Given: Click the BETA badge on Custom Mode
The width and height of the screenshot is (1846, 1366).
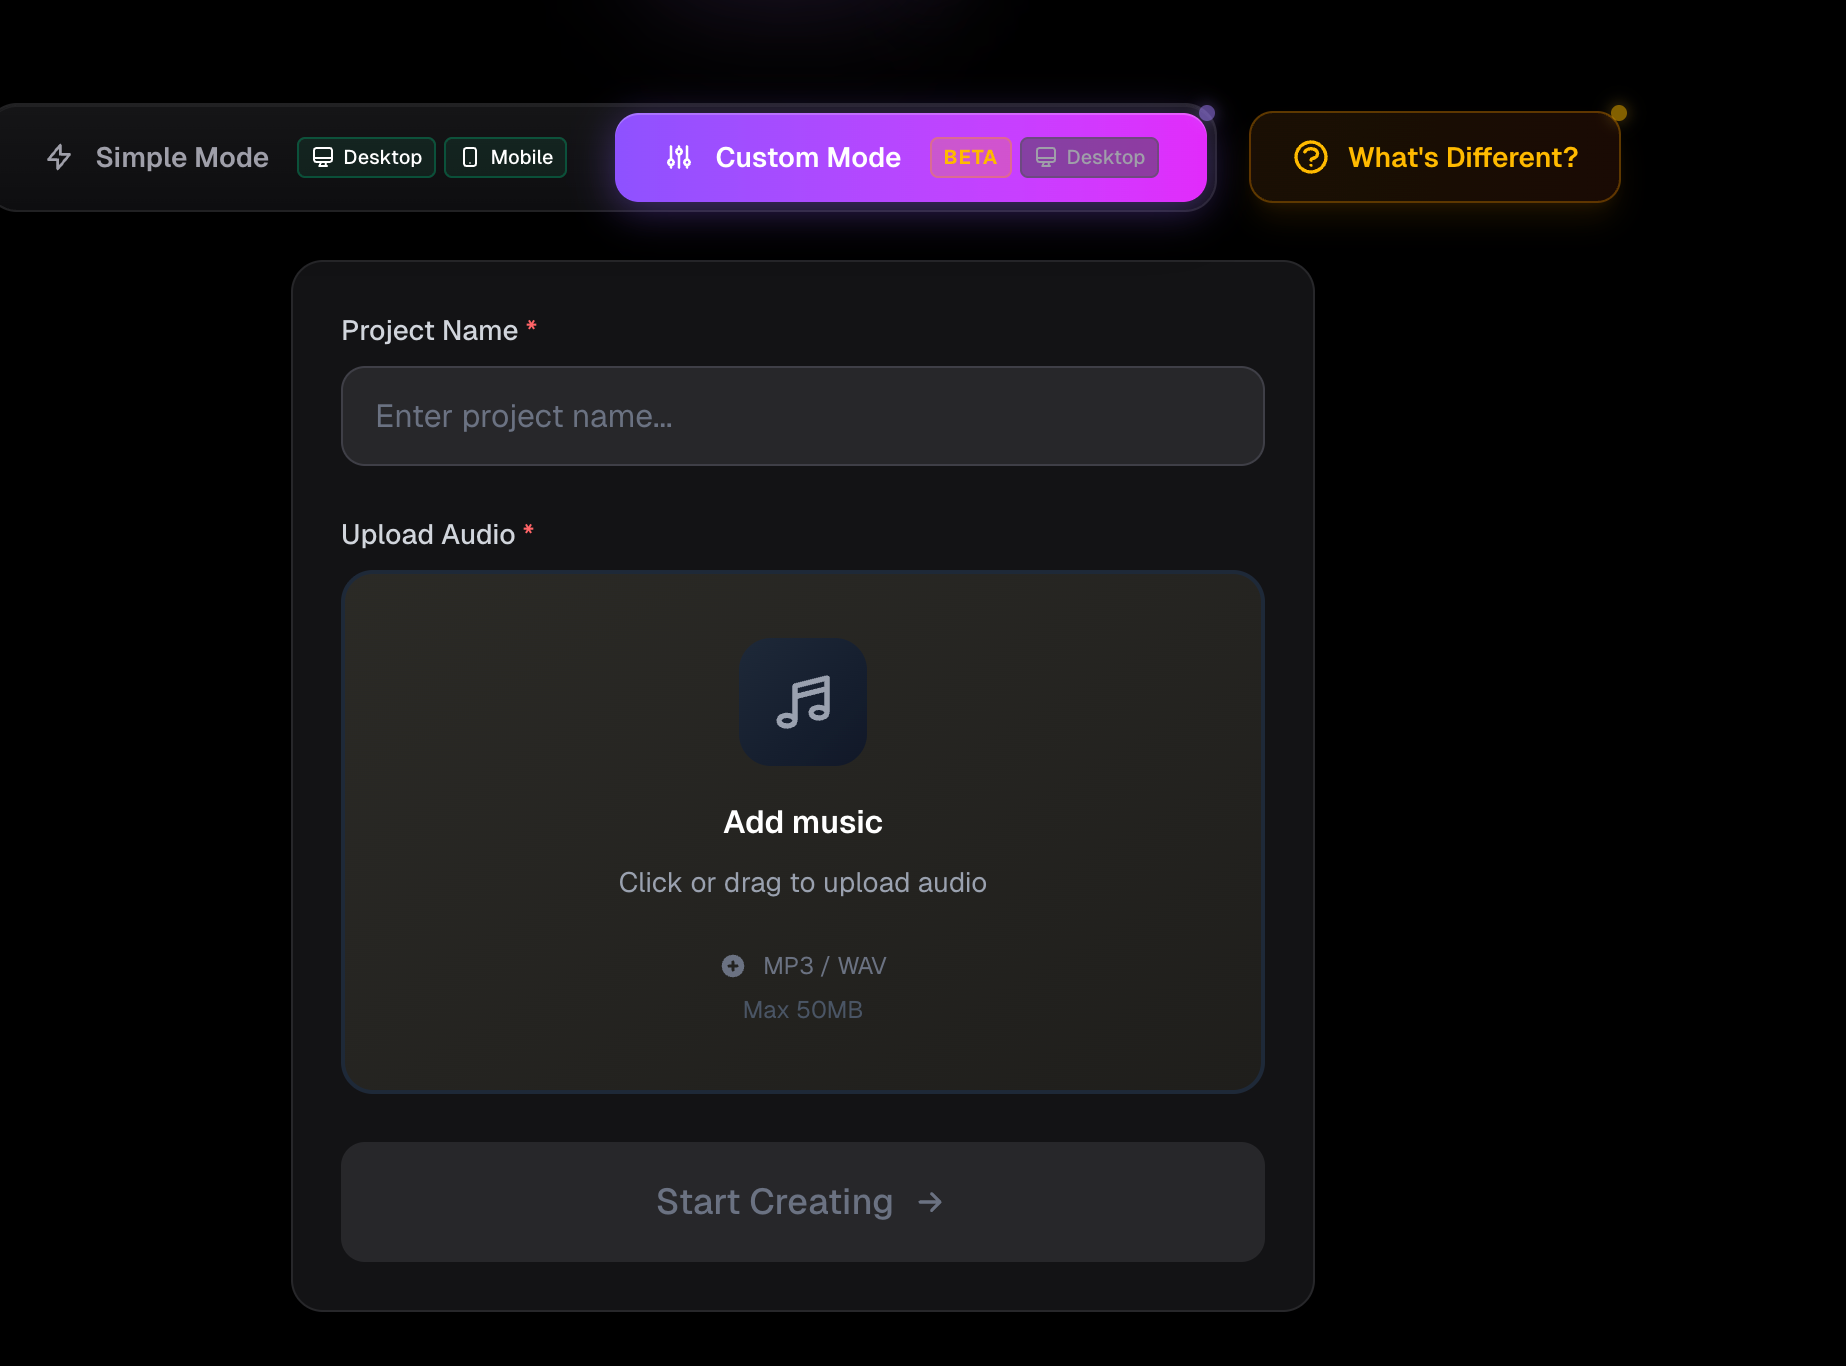Looking at the screenshot, I should (x=969, y=157).
